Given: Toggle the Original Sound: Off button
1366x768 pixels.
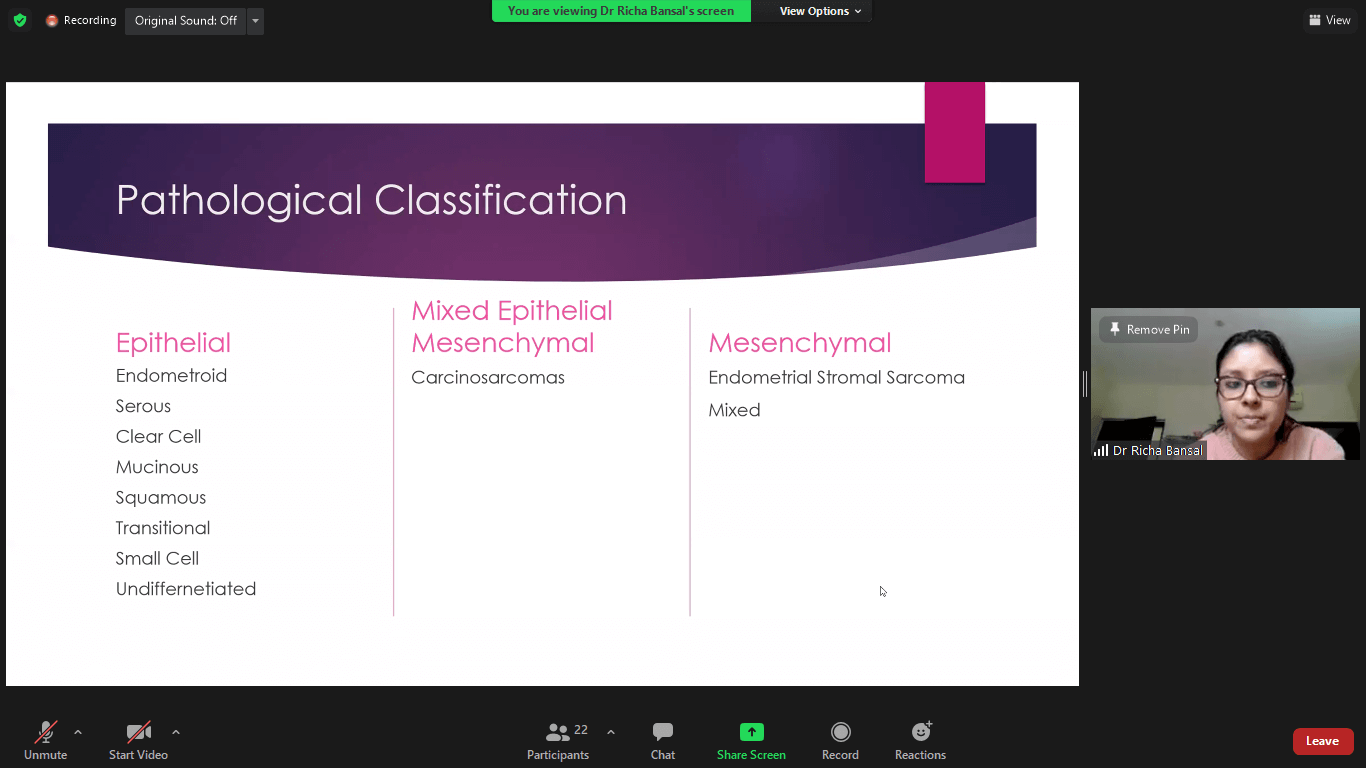Looking at the screenshot, I should coord(185,21).
